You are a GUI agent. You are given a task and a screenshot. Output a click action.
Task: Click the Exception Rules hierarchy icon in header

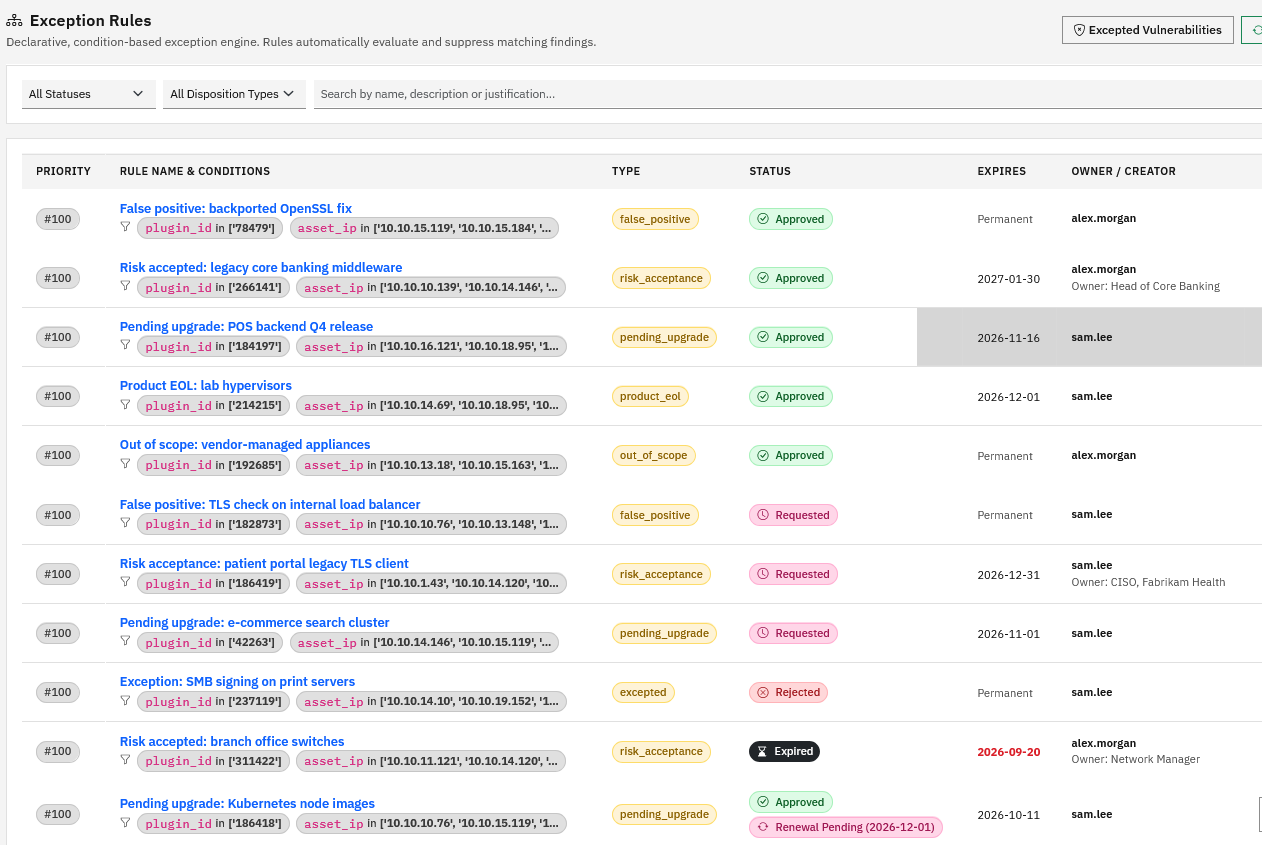(14, 21)
